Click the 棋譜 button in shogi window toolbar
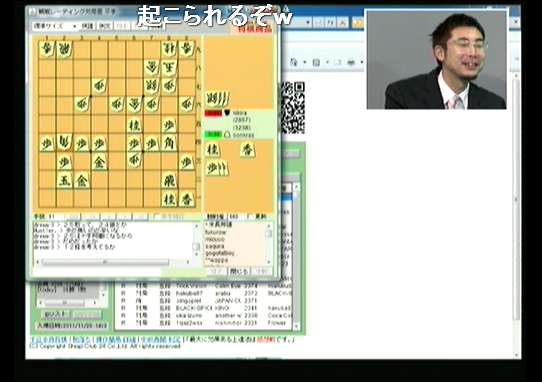Screen dimensions: 542x382 click(87, 26)
